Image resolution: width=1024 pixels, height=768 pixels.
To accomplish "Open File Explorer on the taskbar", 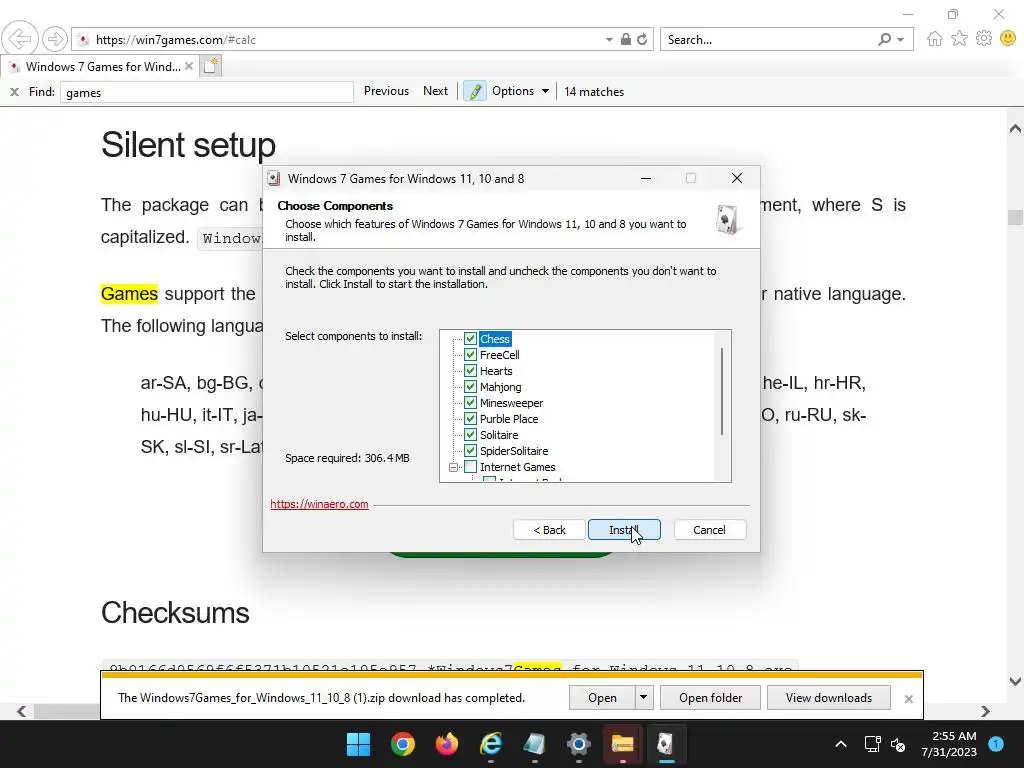I will point(622,744).
